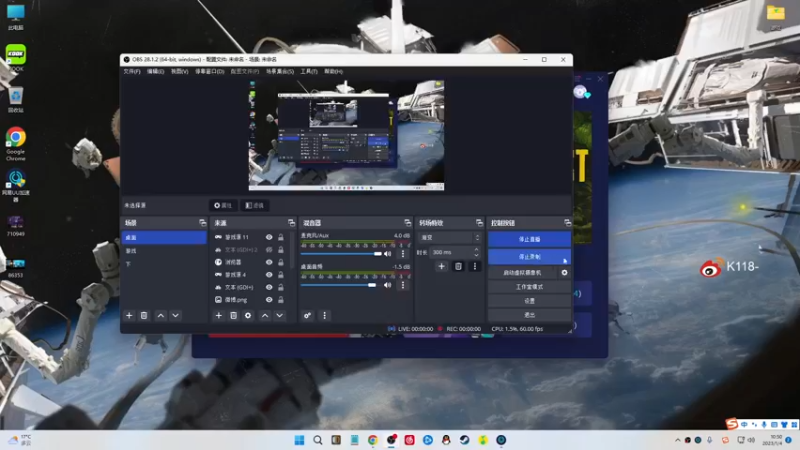Click the stop streaming (停止直播) button
Image resolution: width=800 pixels, height=450 pixels.
coord(529,239)
